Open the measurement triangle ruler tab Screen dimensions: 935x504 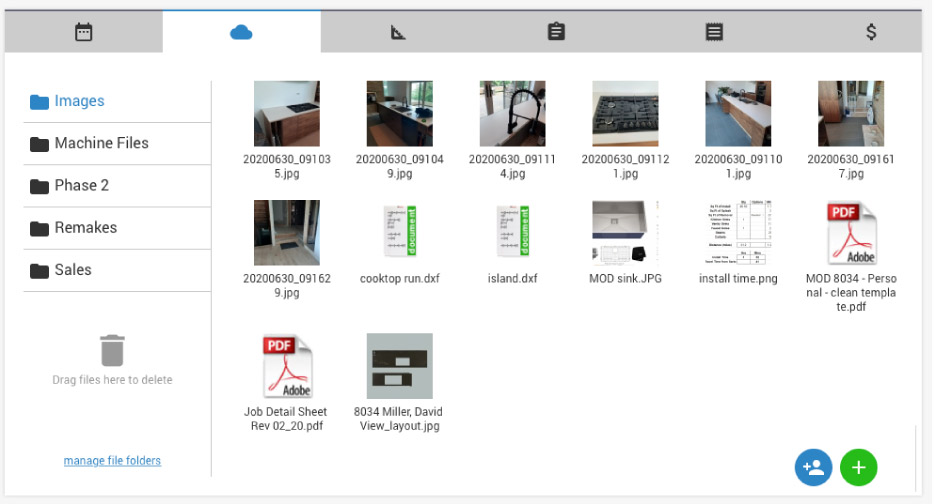click(398, 32)
